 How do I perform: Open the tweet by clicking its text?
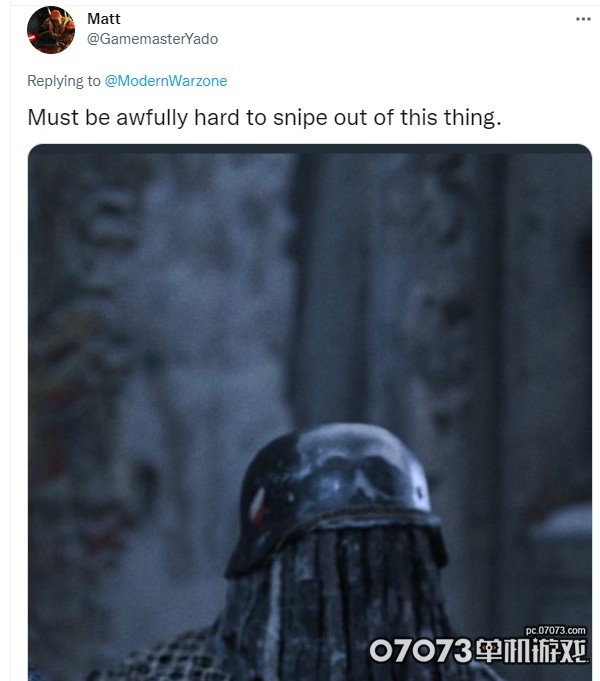tap(264, 118)
